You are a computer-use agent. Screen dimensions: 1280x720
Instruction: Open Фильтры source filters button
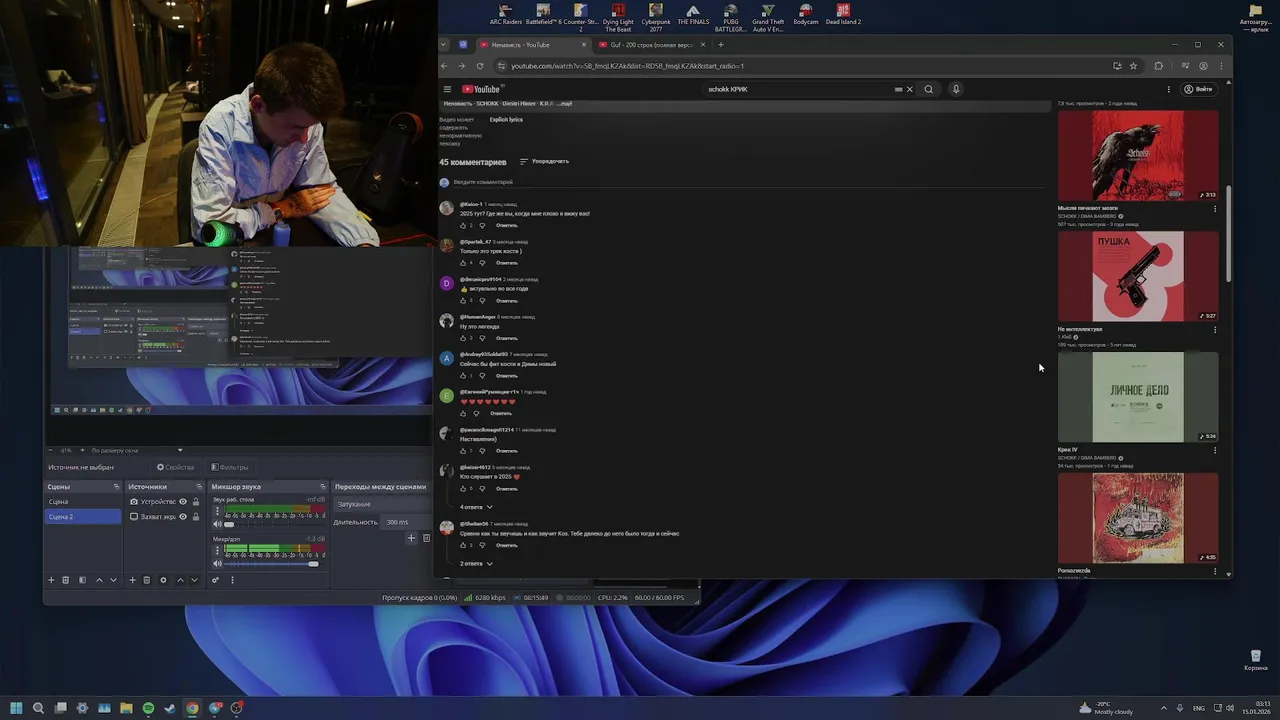[x=229, y=467]
